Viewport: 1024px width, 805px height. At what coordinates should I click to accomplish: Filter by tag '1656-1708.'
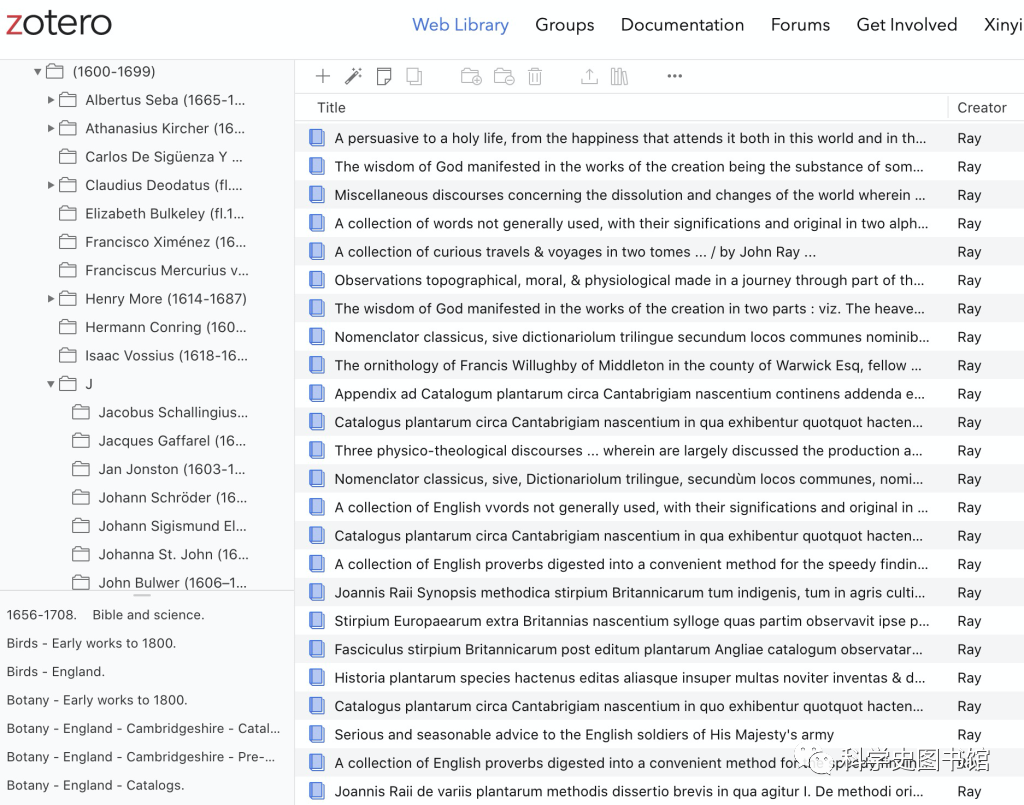point(41,614)
